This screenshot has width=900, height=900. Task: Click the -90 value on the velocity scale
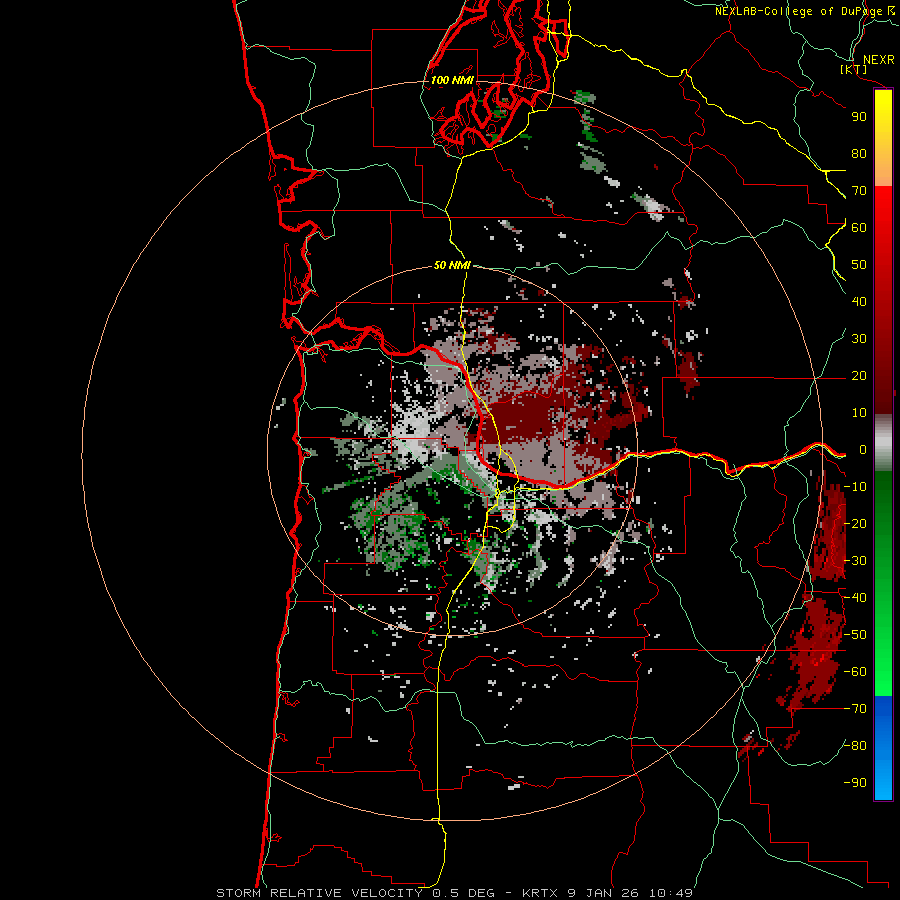[855, 783]
